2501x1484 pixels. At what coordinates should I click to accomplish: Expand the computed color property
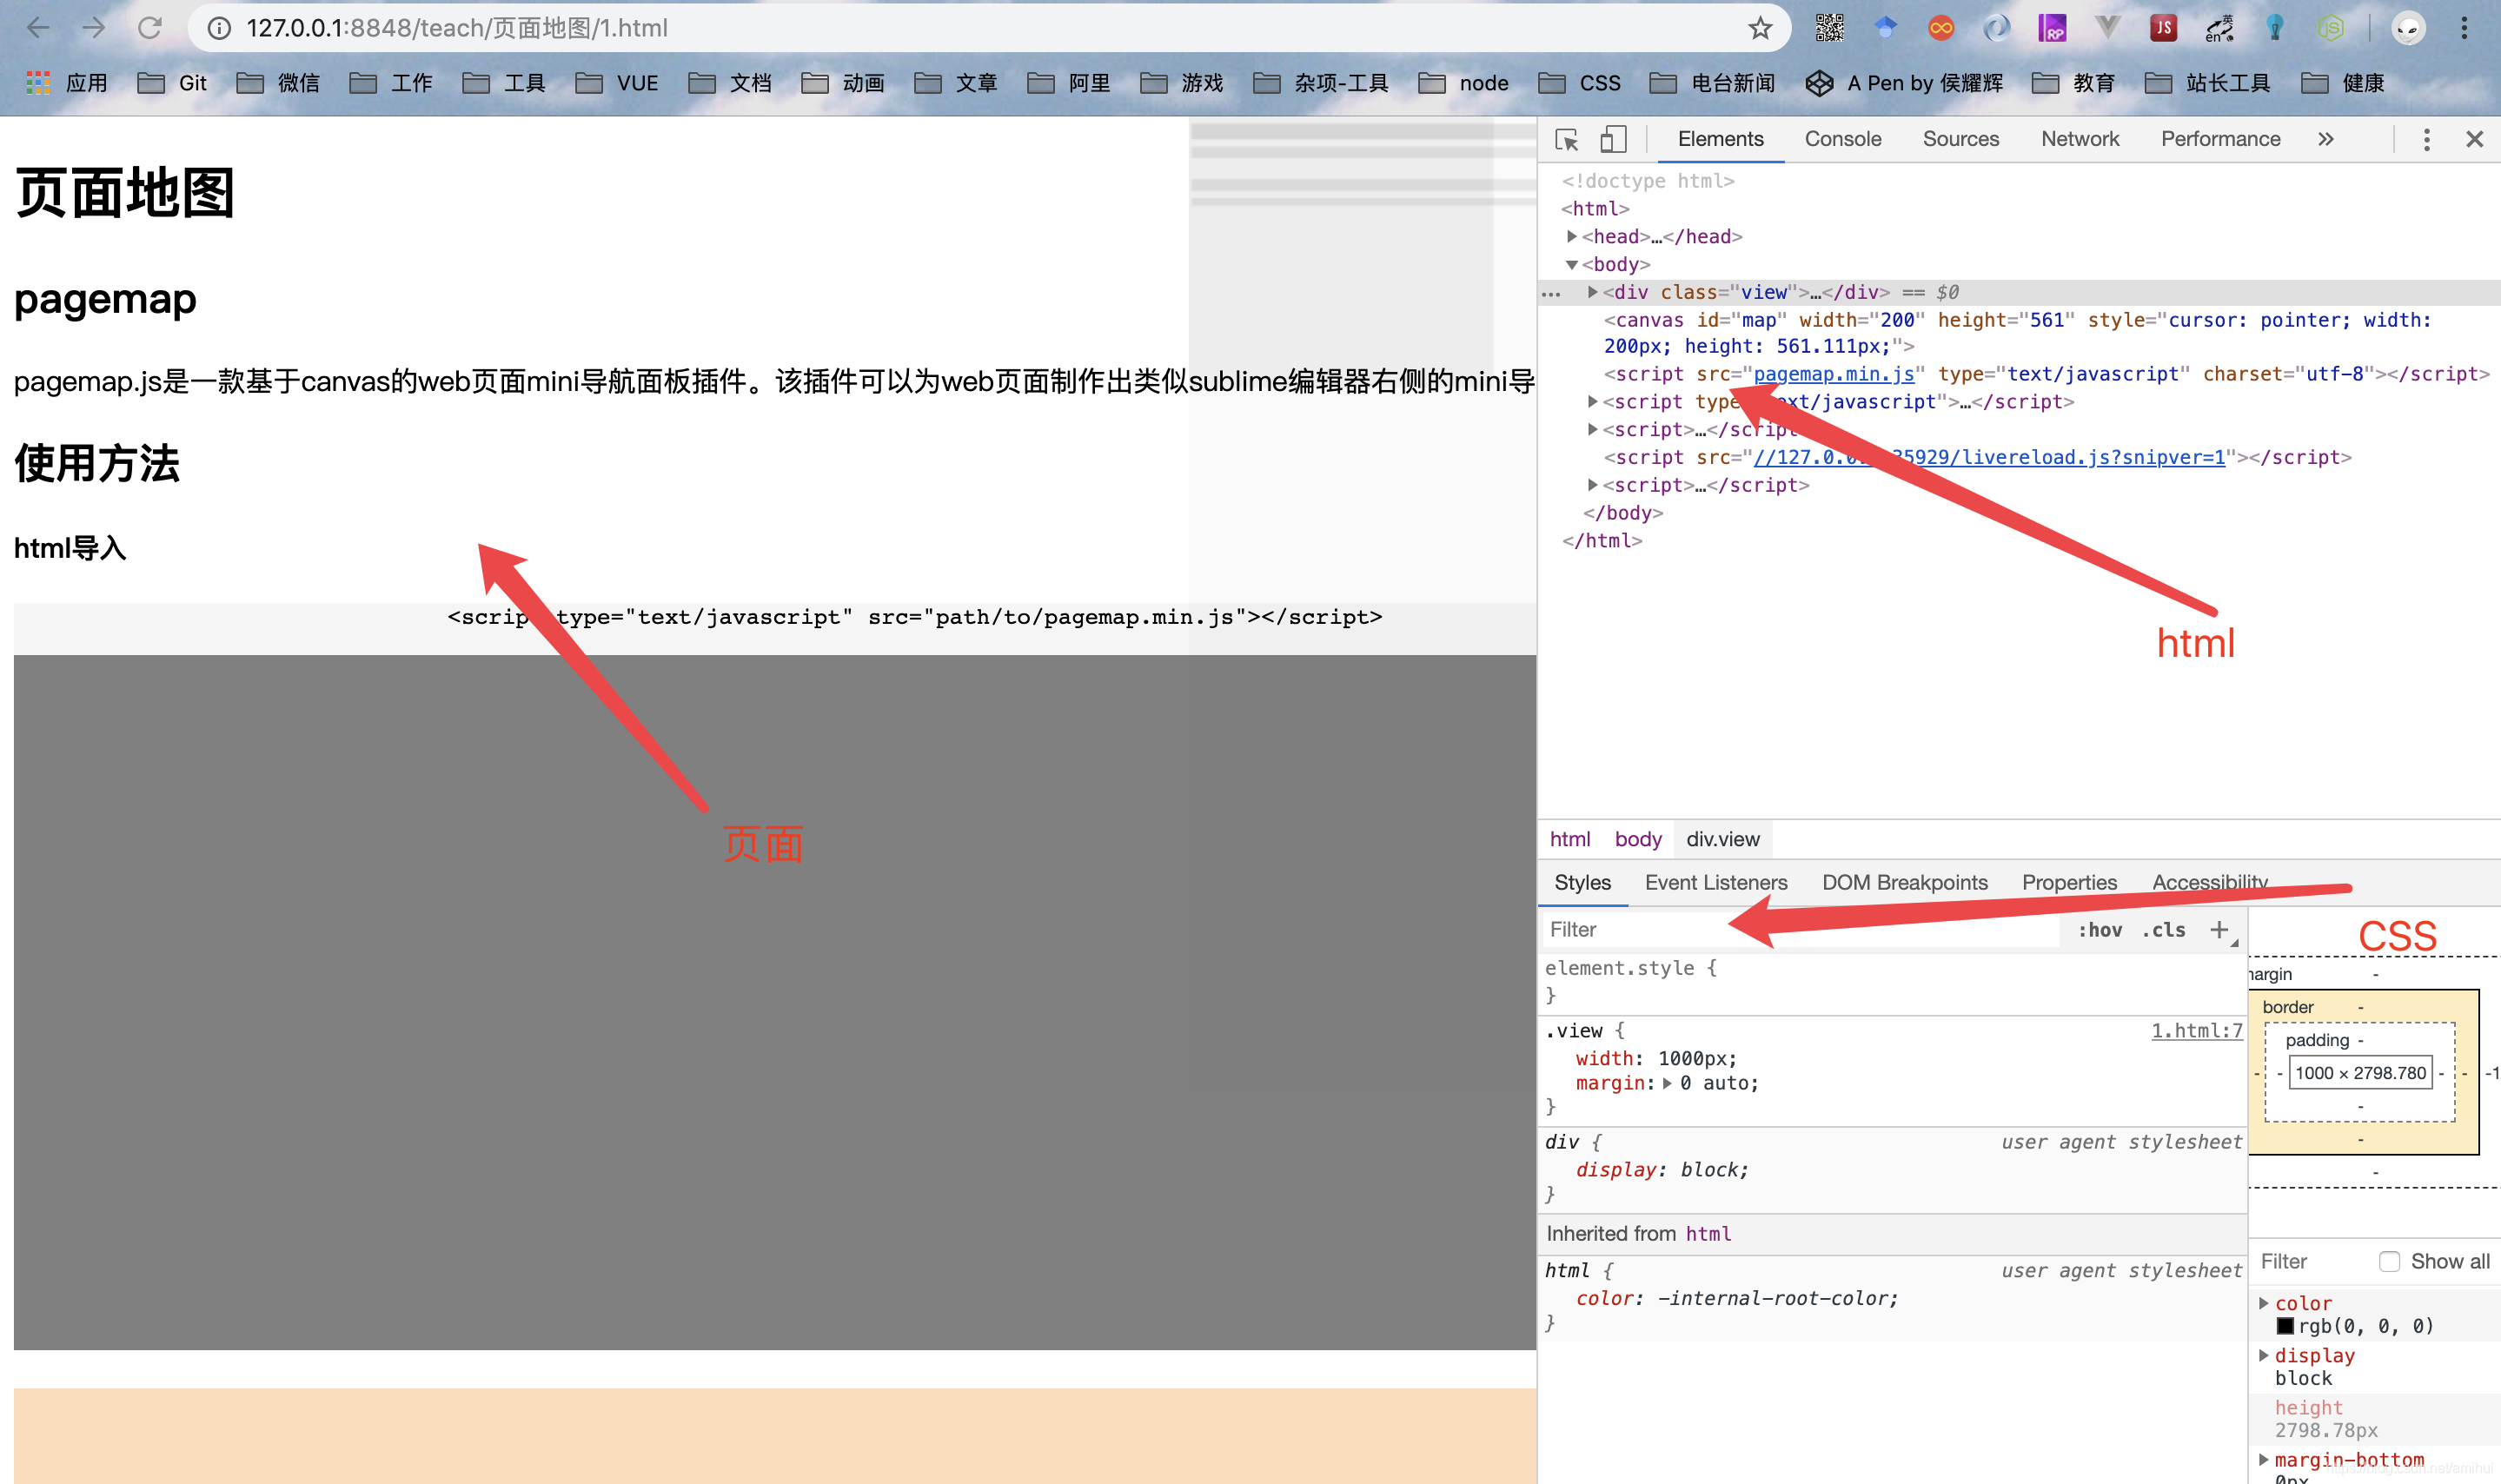point(2263,1303)
